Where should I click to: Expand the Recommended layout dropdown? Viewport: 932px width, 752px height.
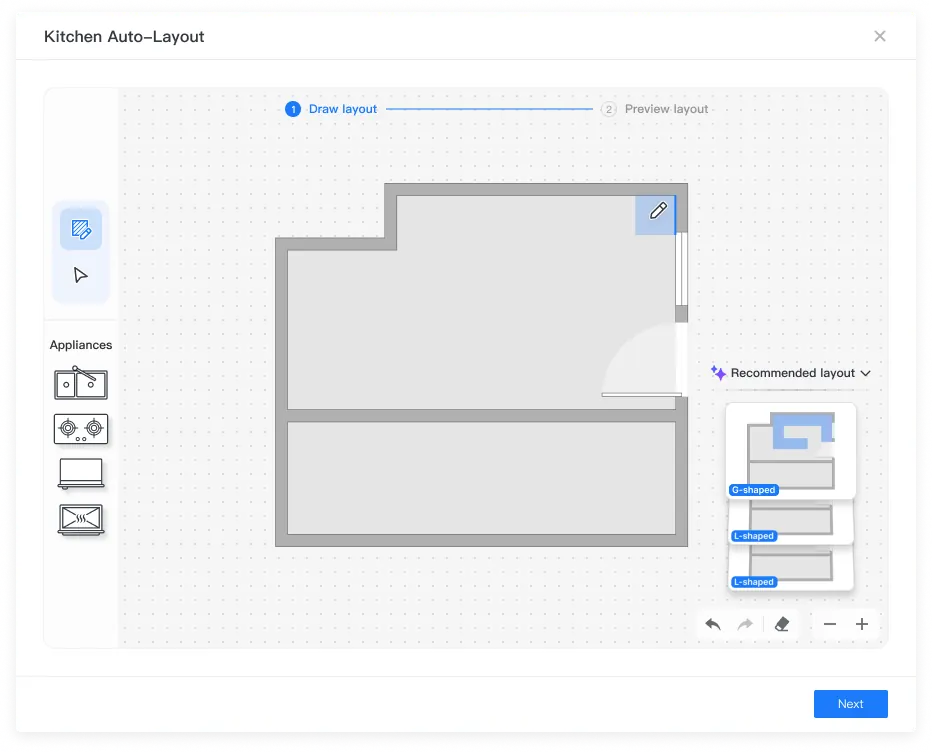pyautogui.click(x=791, y=373)
